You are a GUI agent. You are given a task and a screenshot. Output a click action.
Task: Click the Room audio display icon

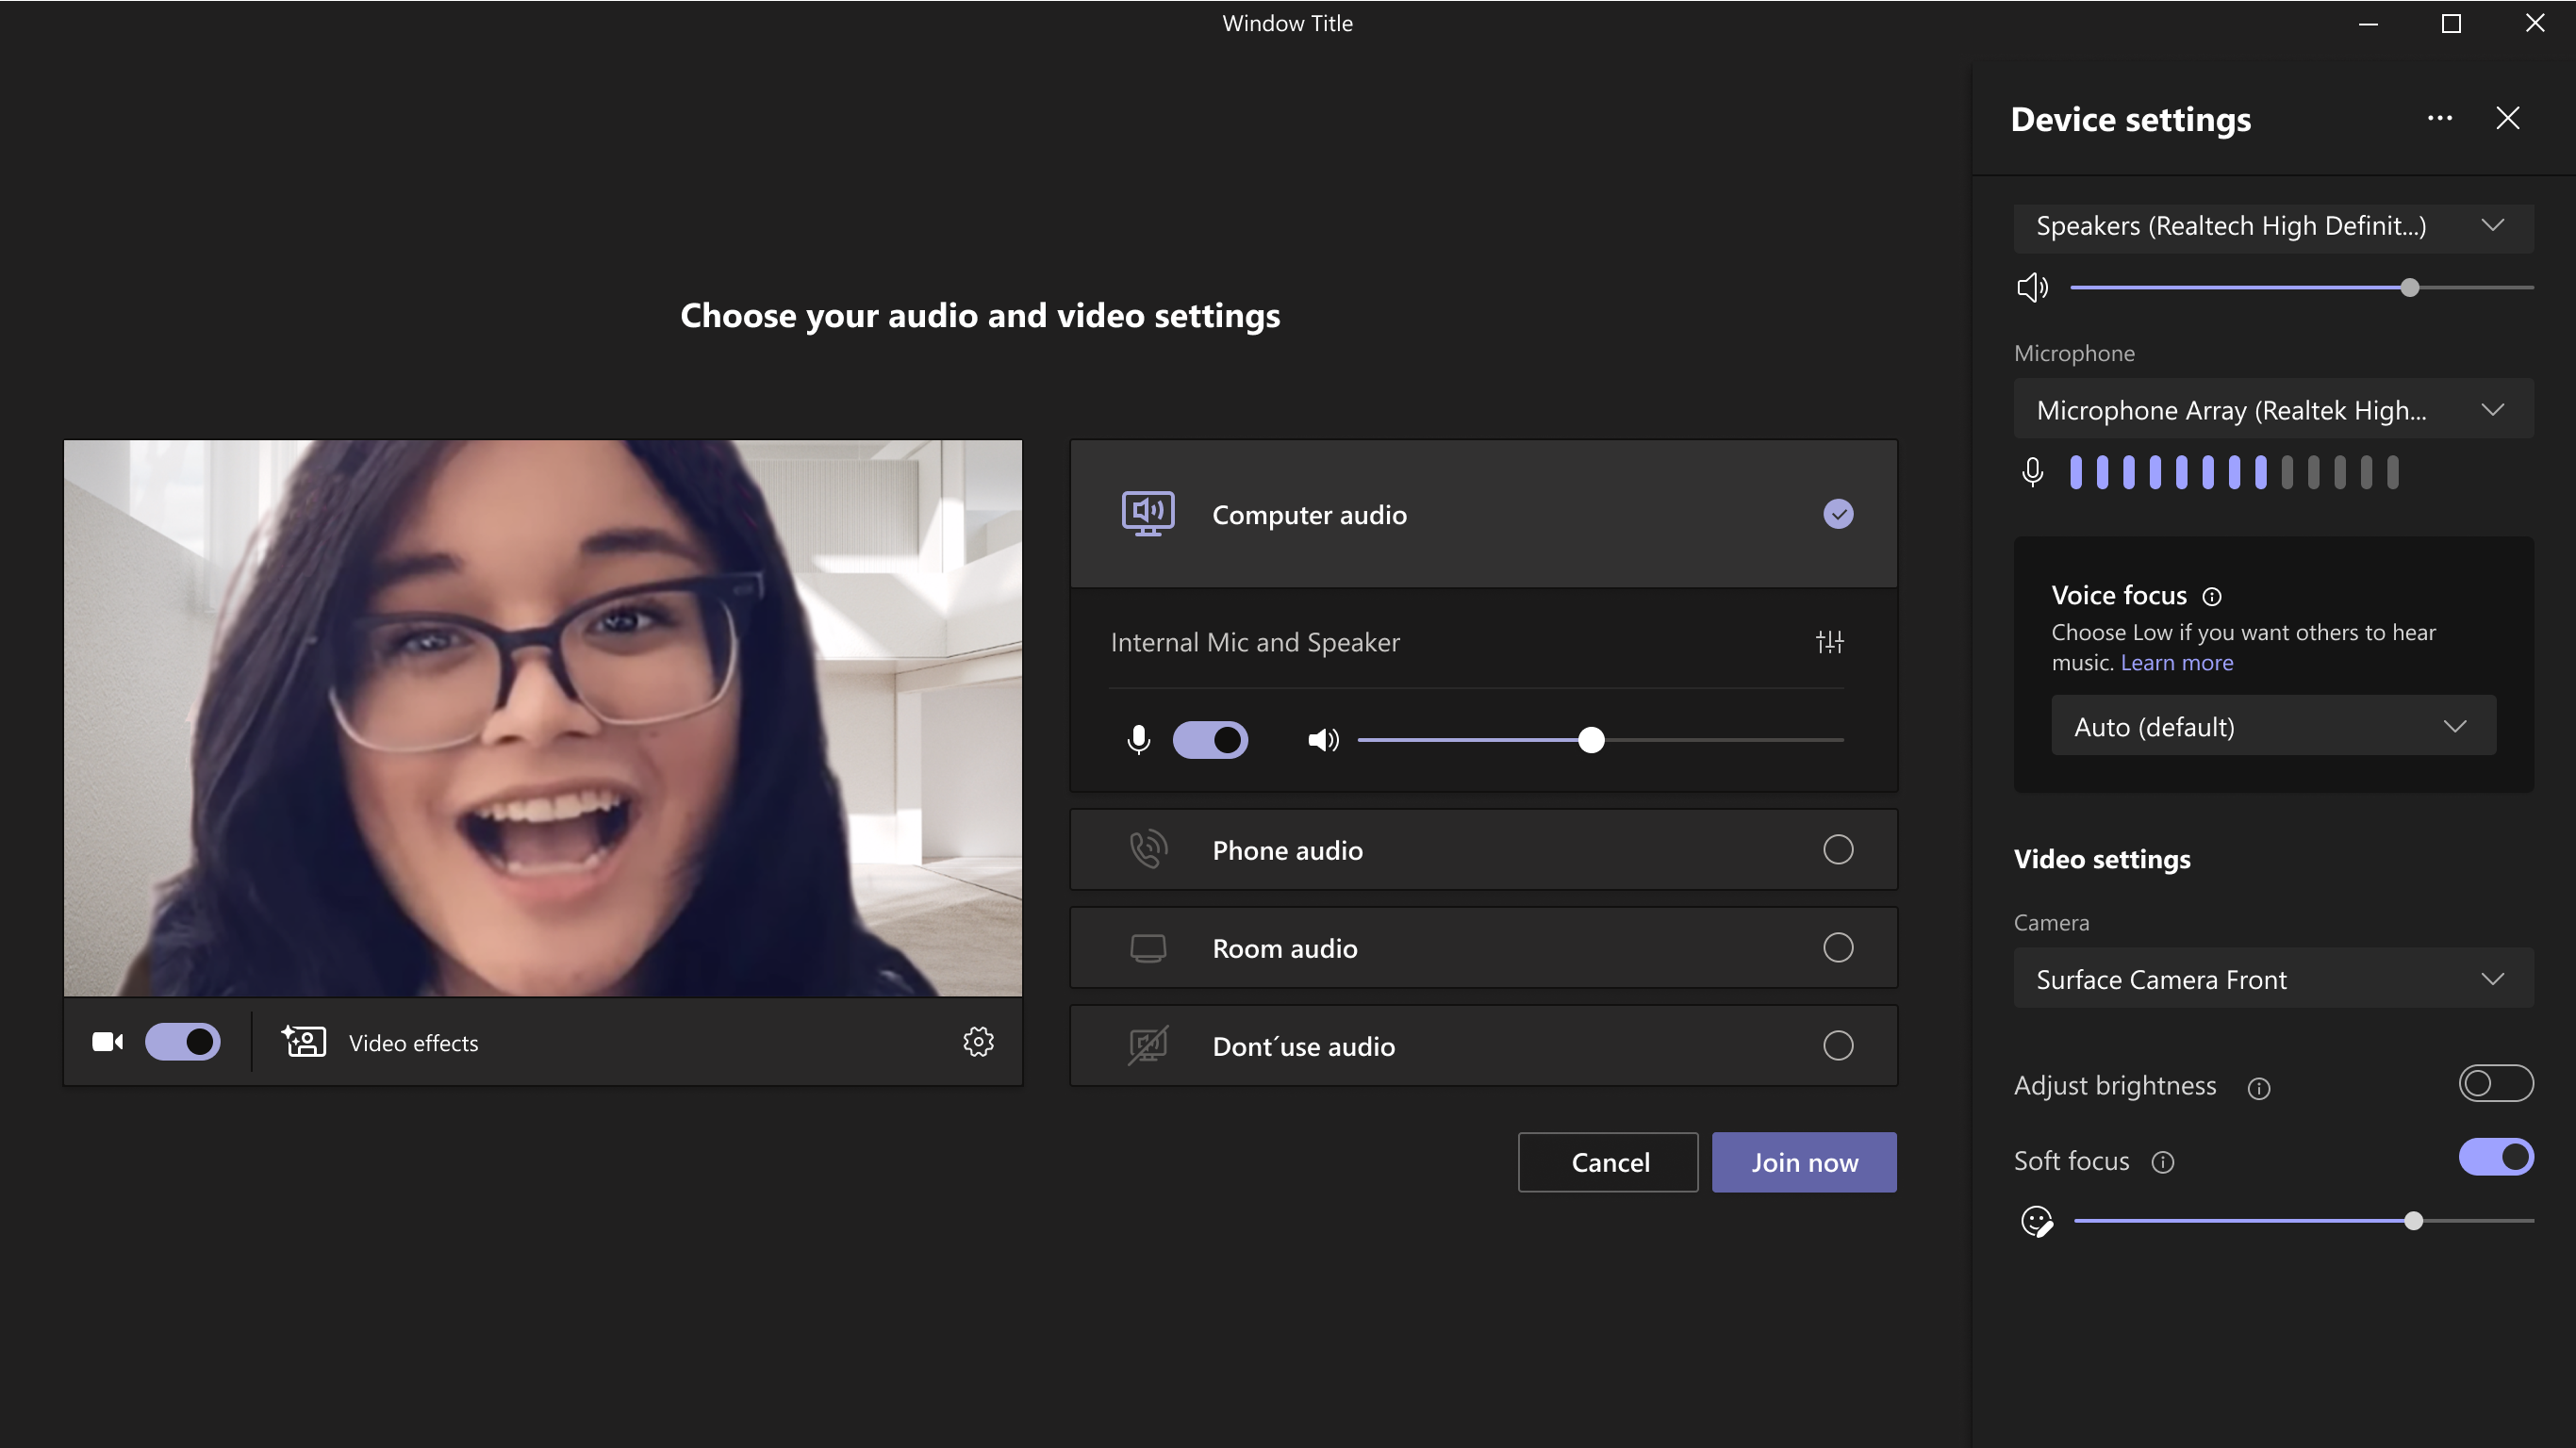click(x=1148, y=948)
